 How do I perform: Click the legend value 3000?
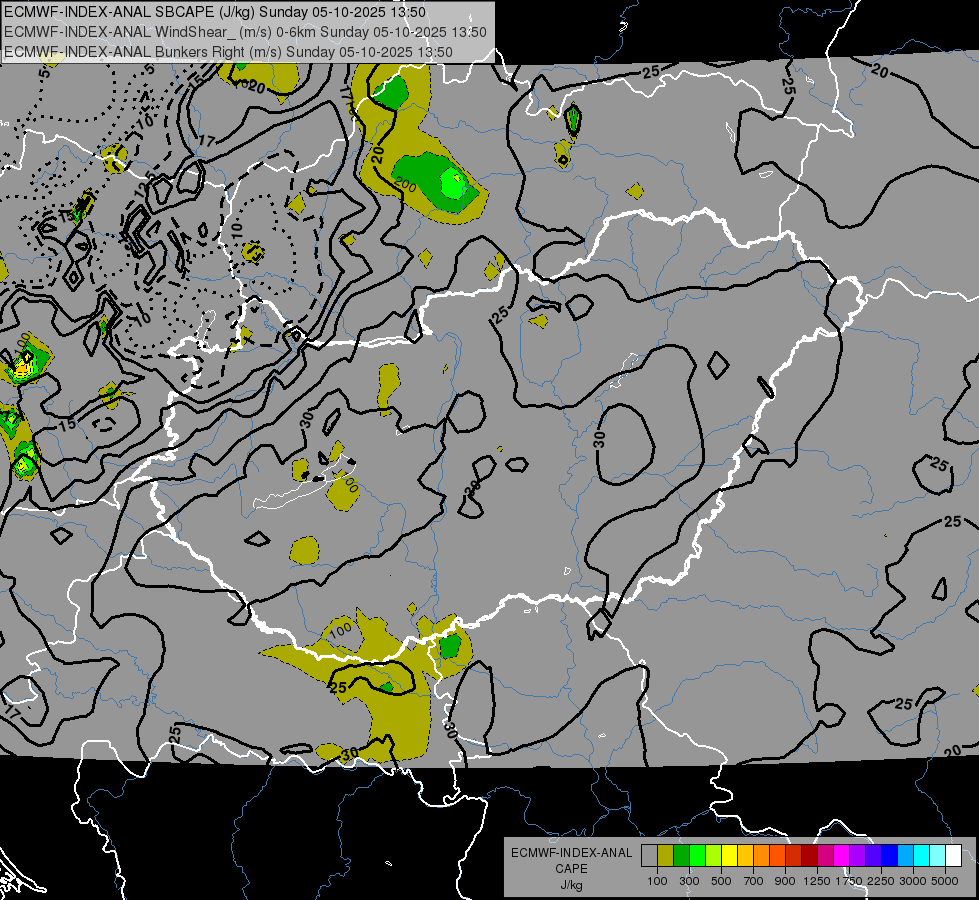coord(913,881)
